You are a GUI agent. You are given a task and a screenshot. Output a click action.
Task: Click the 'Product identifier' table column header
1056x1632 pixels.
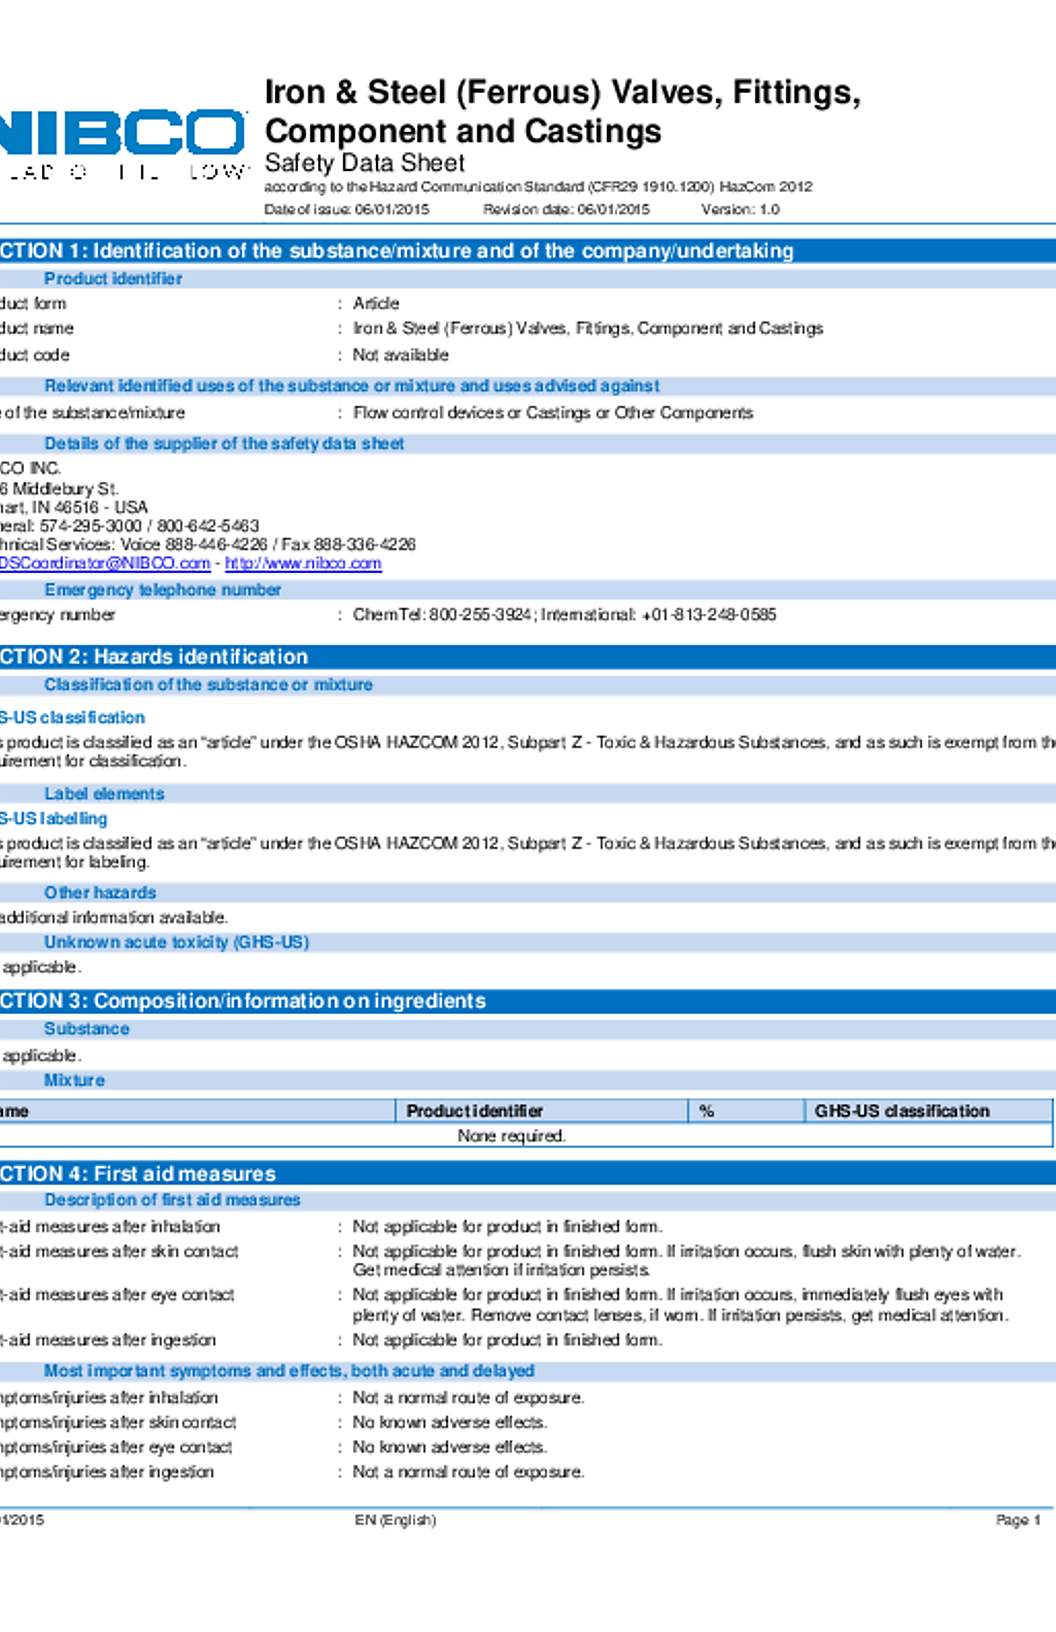(474, 1111)
